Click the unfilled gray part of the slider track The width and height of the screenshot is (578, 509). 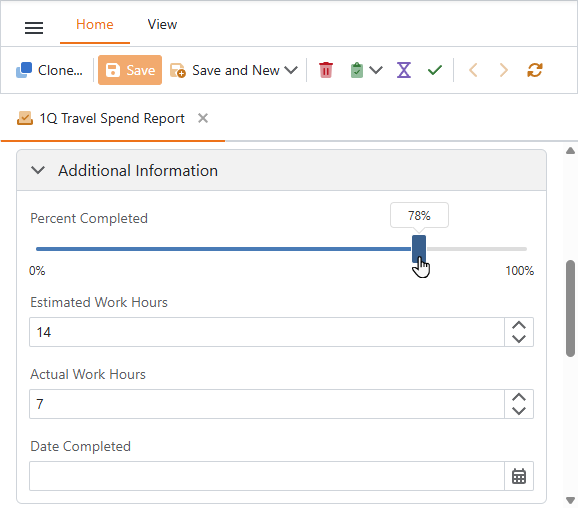pos(476,249)
